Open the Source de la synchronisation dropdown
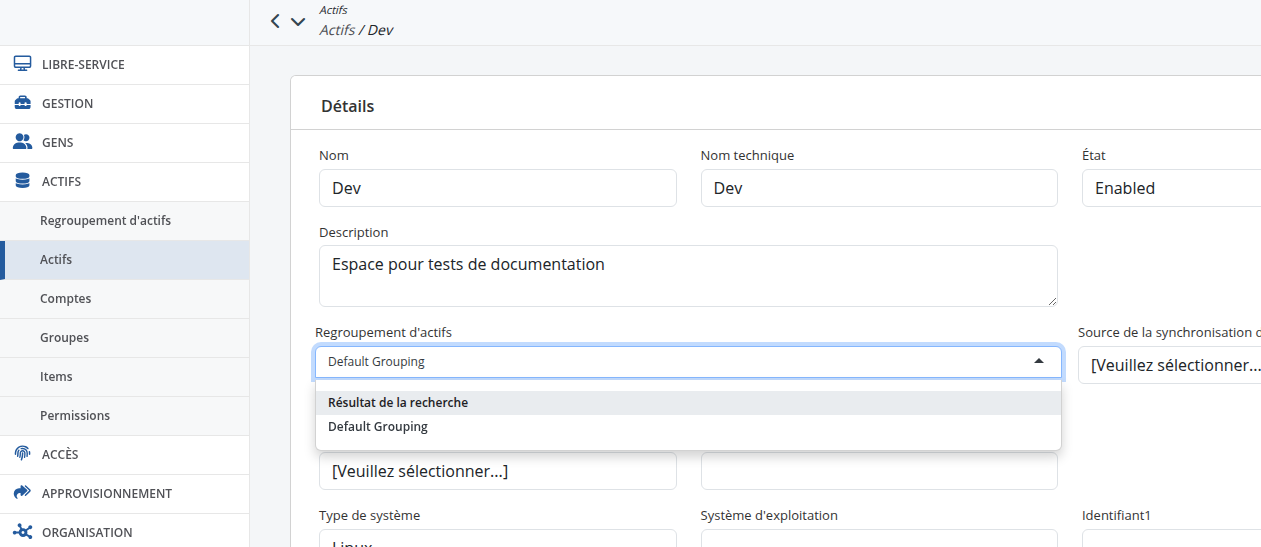 1171,365
